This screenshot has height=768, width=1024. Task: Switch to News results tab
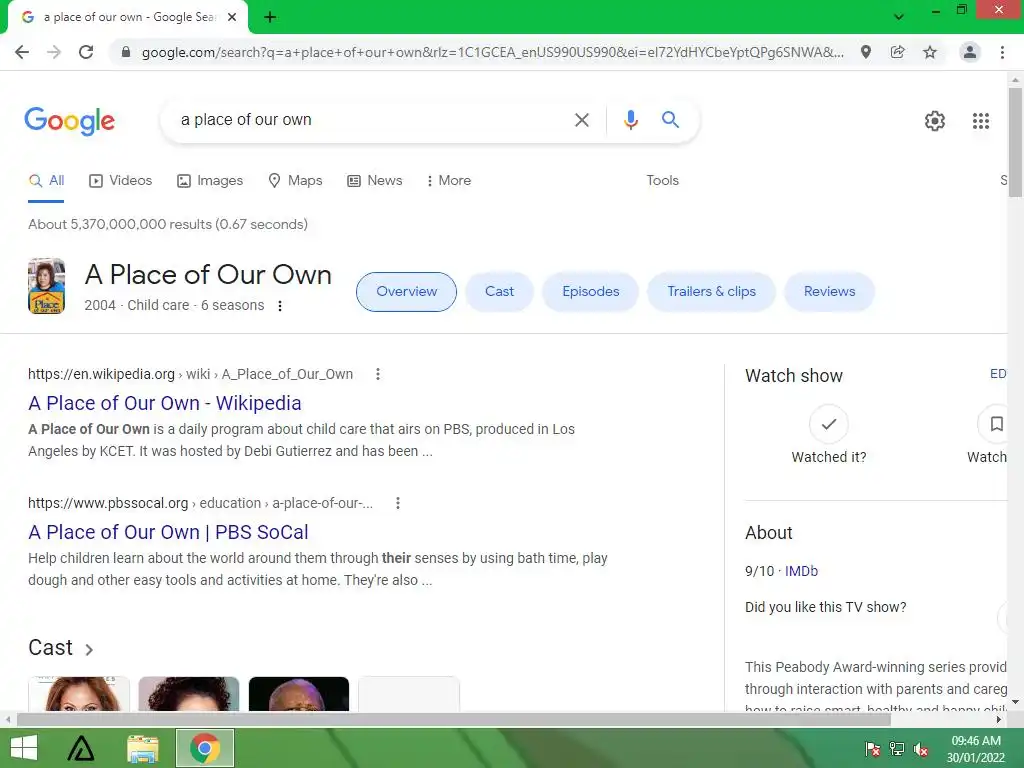click(x=375, y=180)
